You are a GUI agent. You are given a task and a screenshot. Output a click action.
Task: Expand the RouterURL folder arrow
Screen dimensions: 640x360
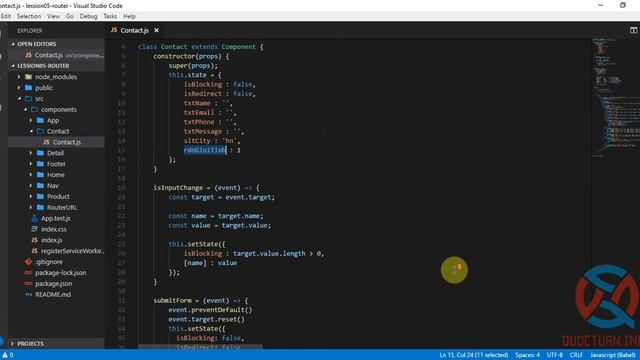pyautogui.click(x=31, y=207)
